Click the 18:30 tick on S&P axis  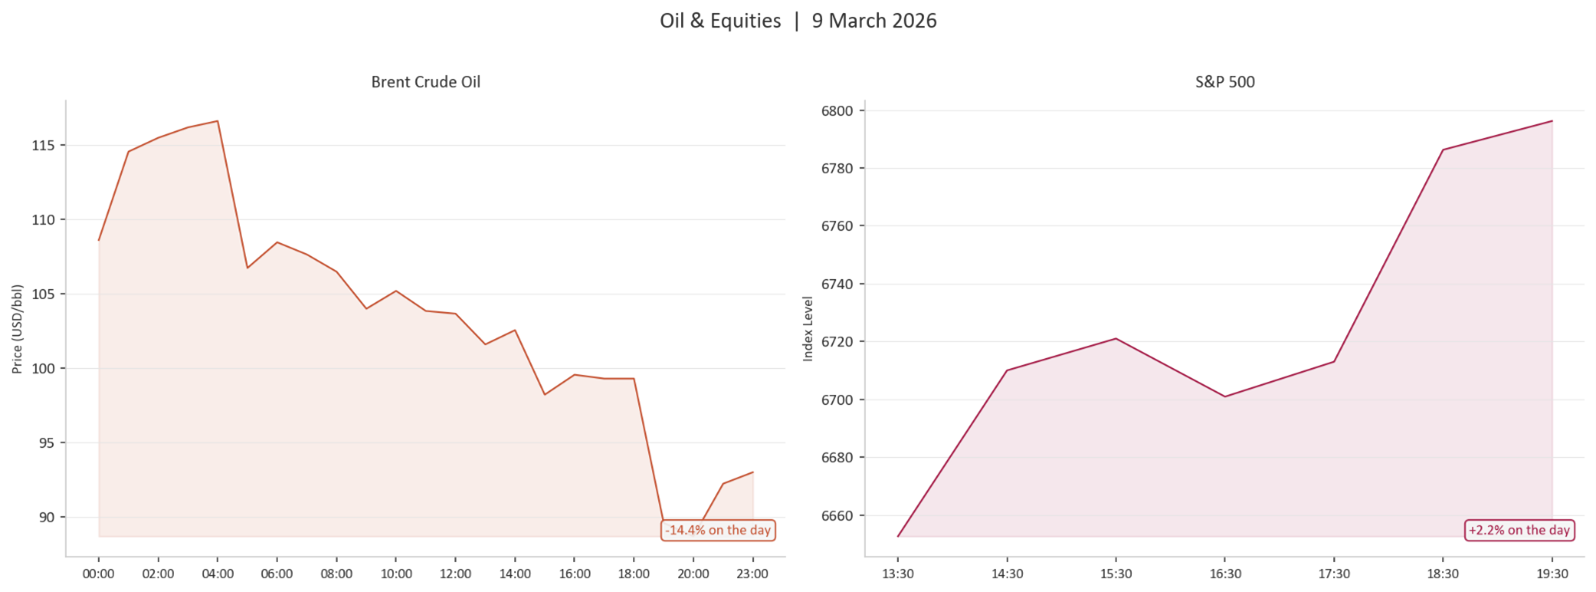click(x=1442, y=574)
